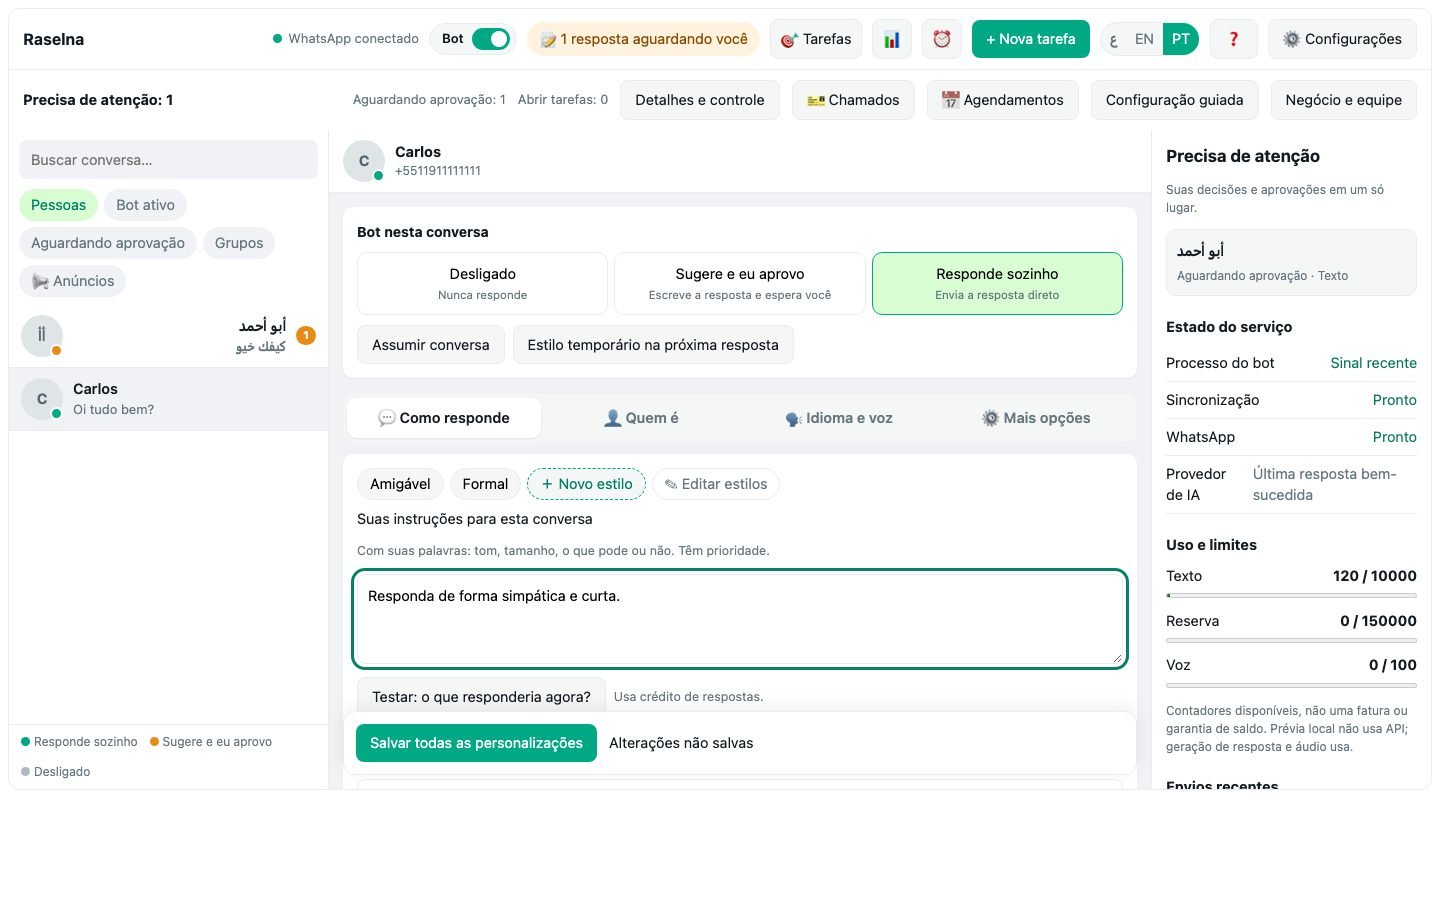The width and height of the screenshot is (1440, 900).
Task: Click into the conversation instructions text area
Action: coord(740,619)
